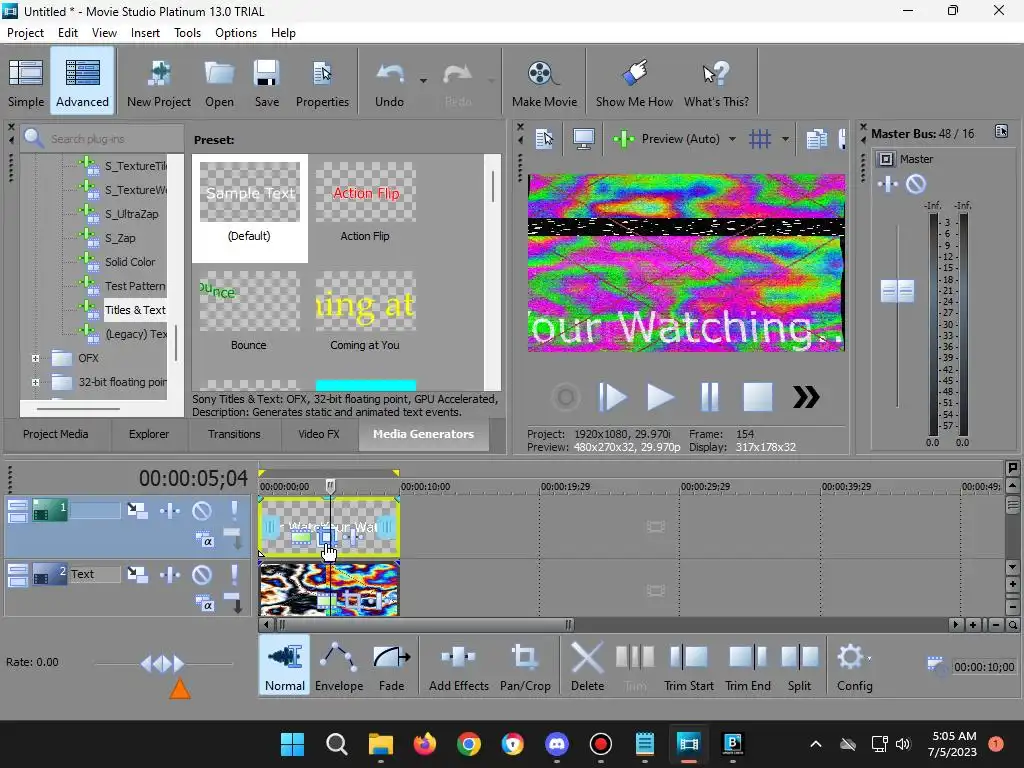Image resolution: width=1024 pixels, height=768 pixels.
Task: Activate What's This help cursor
Action: 716,82
